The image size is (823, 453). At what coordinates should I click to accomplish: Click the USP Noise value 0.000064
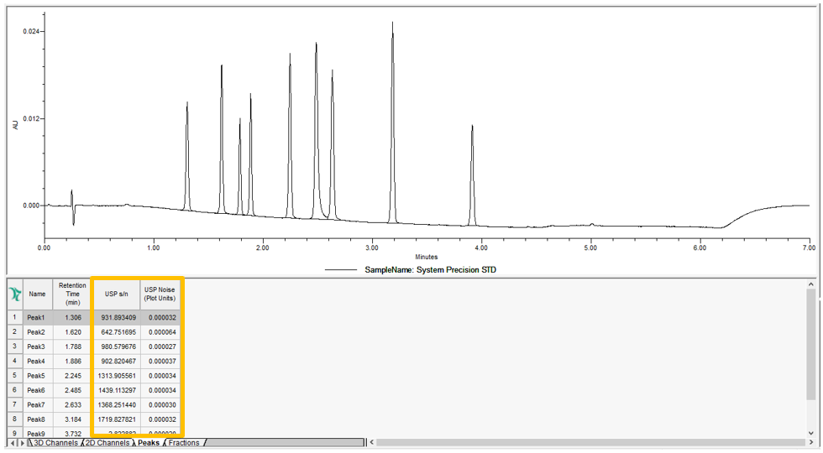(161, 332)
